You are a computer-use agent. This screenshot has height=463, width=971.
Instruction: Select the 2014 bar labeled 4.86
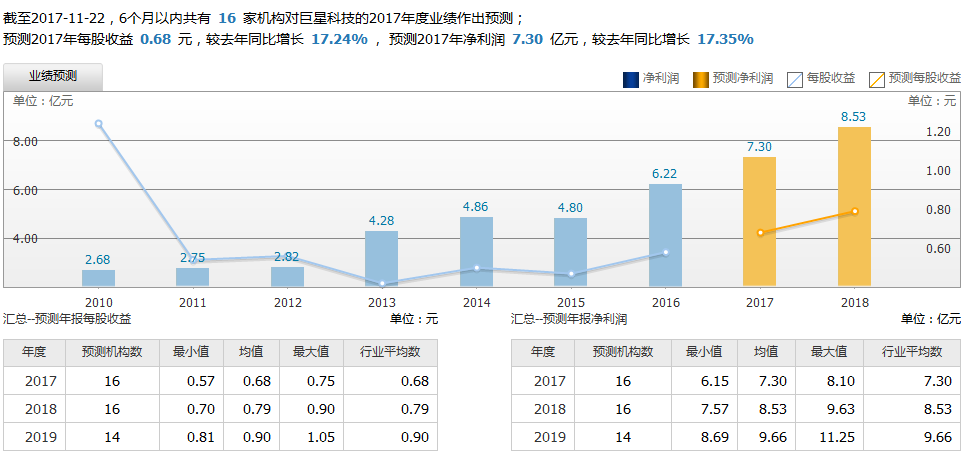pyautogui.click(x=476, y=251)
